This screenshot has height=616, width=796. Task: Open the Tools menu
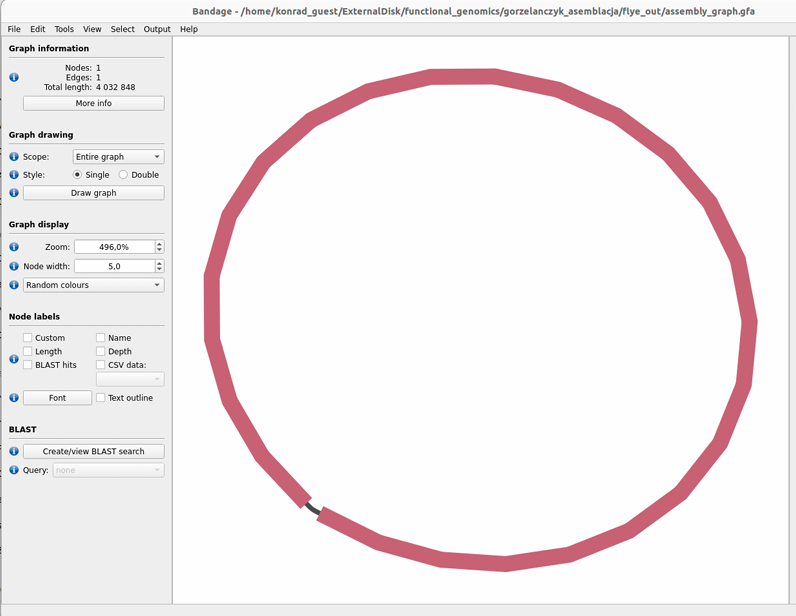(x=64, y=29)
